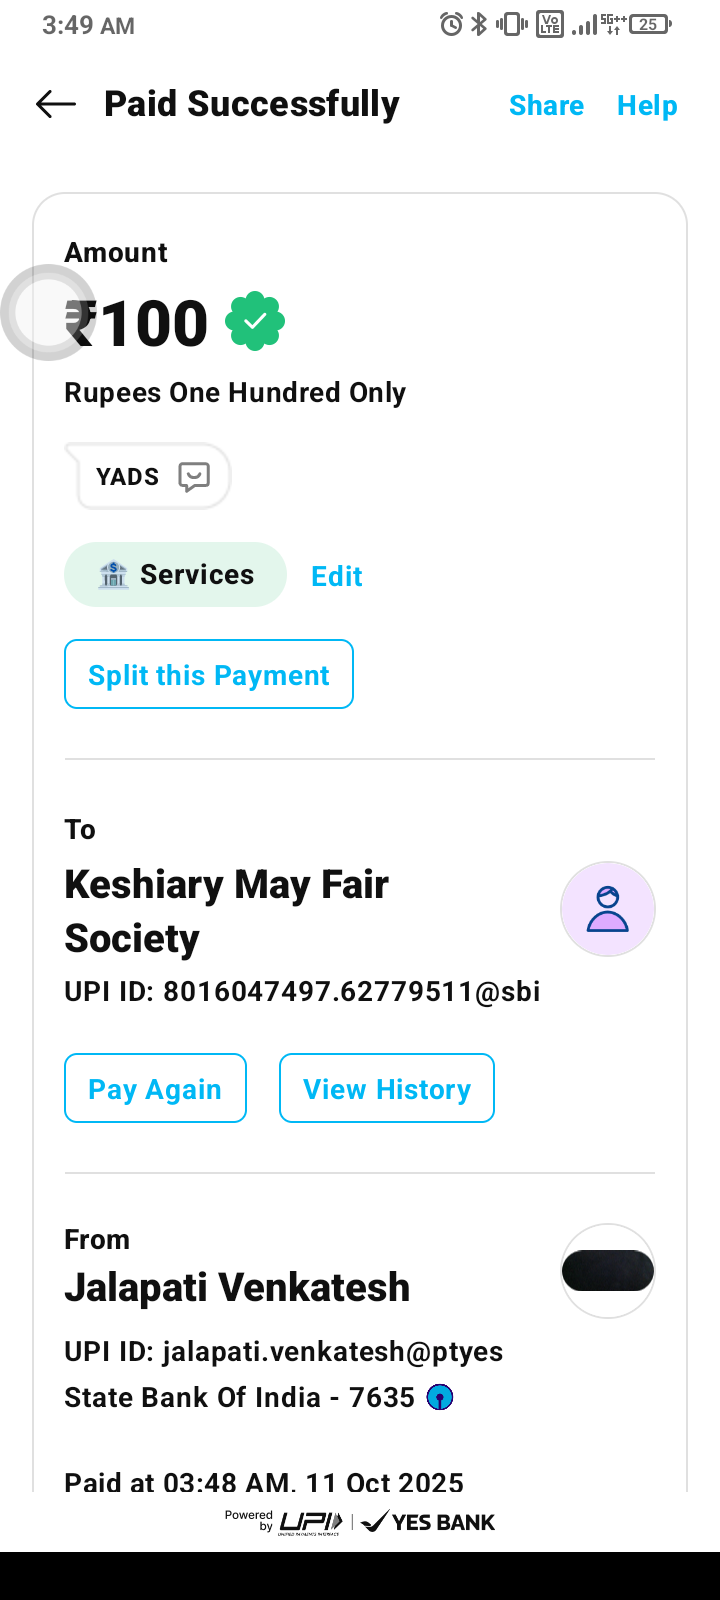This screenshot has width=720, height=1600.
Task: Tap the payee UPI ID text
Action: (302, 991)
